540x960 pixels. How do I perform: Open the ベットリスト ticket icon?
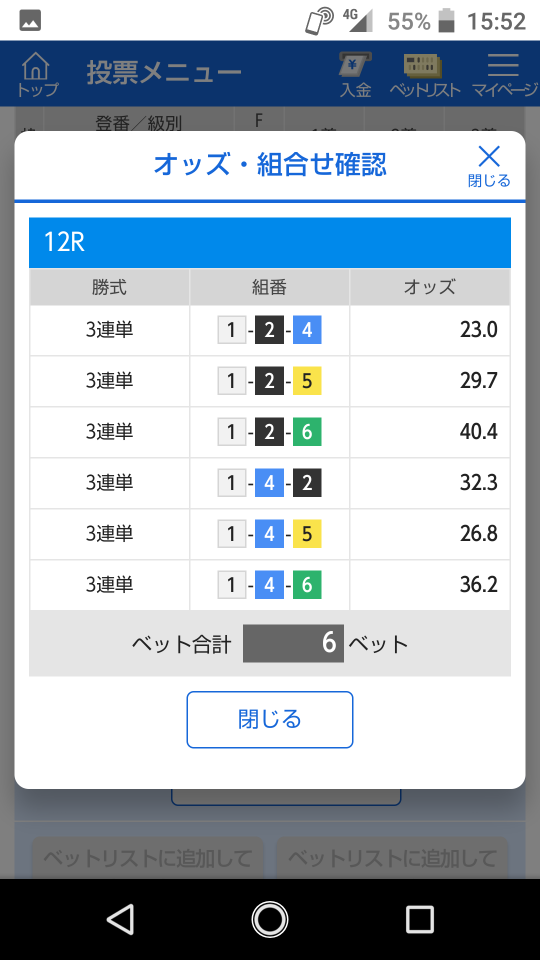[425, 73]
